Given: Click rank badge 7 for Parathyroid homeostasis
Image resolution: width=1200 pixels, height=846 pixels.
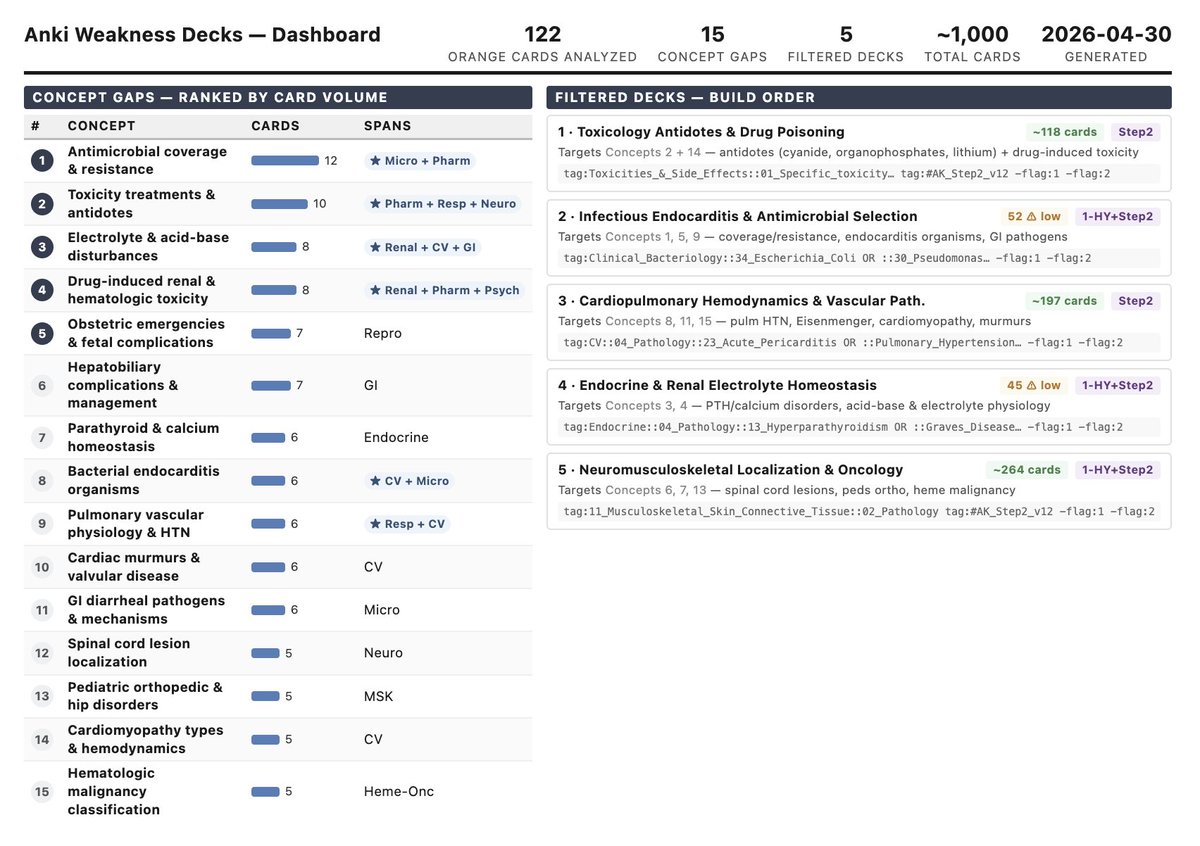Looking at the screenshot, I should 42,437.
